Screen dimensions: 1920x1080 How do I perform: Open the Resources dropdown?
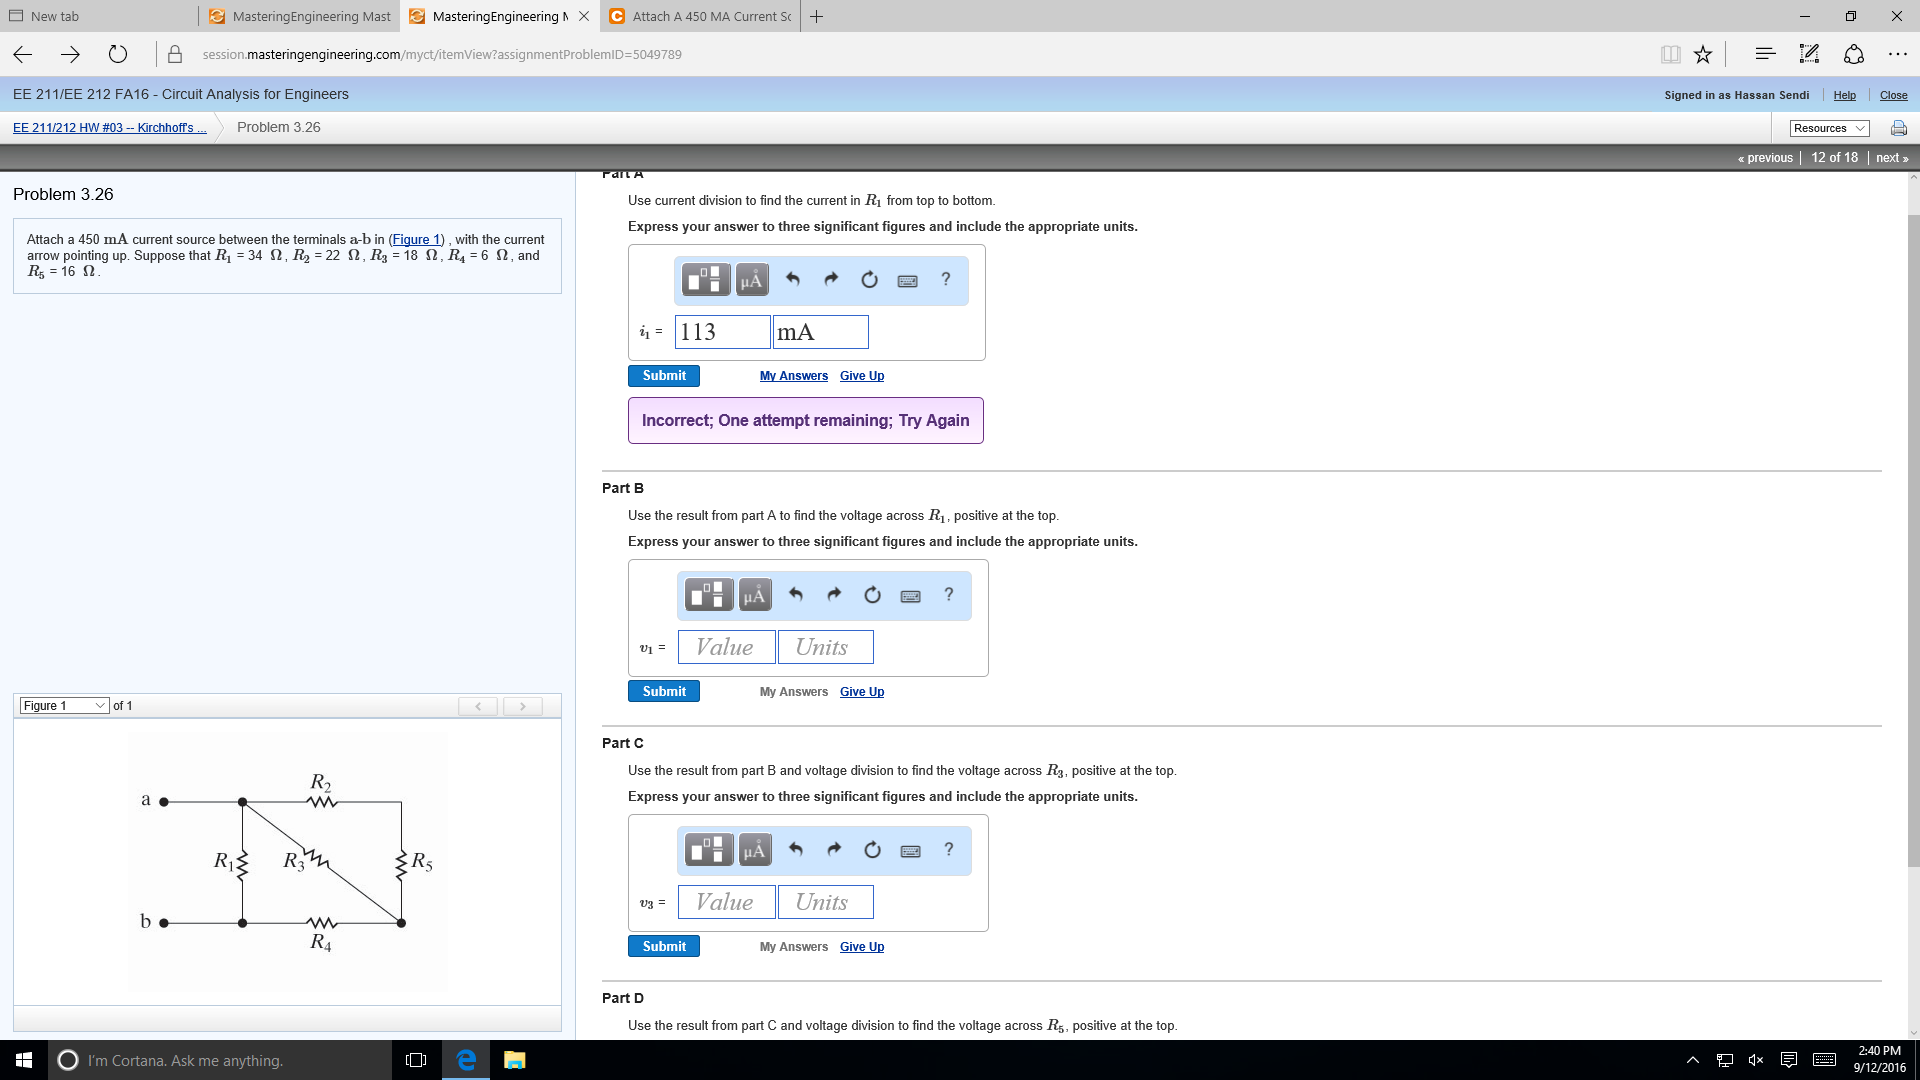tap(1829, 128)
